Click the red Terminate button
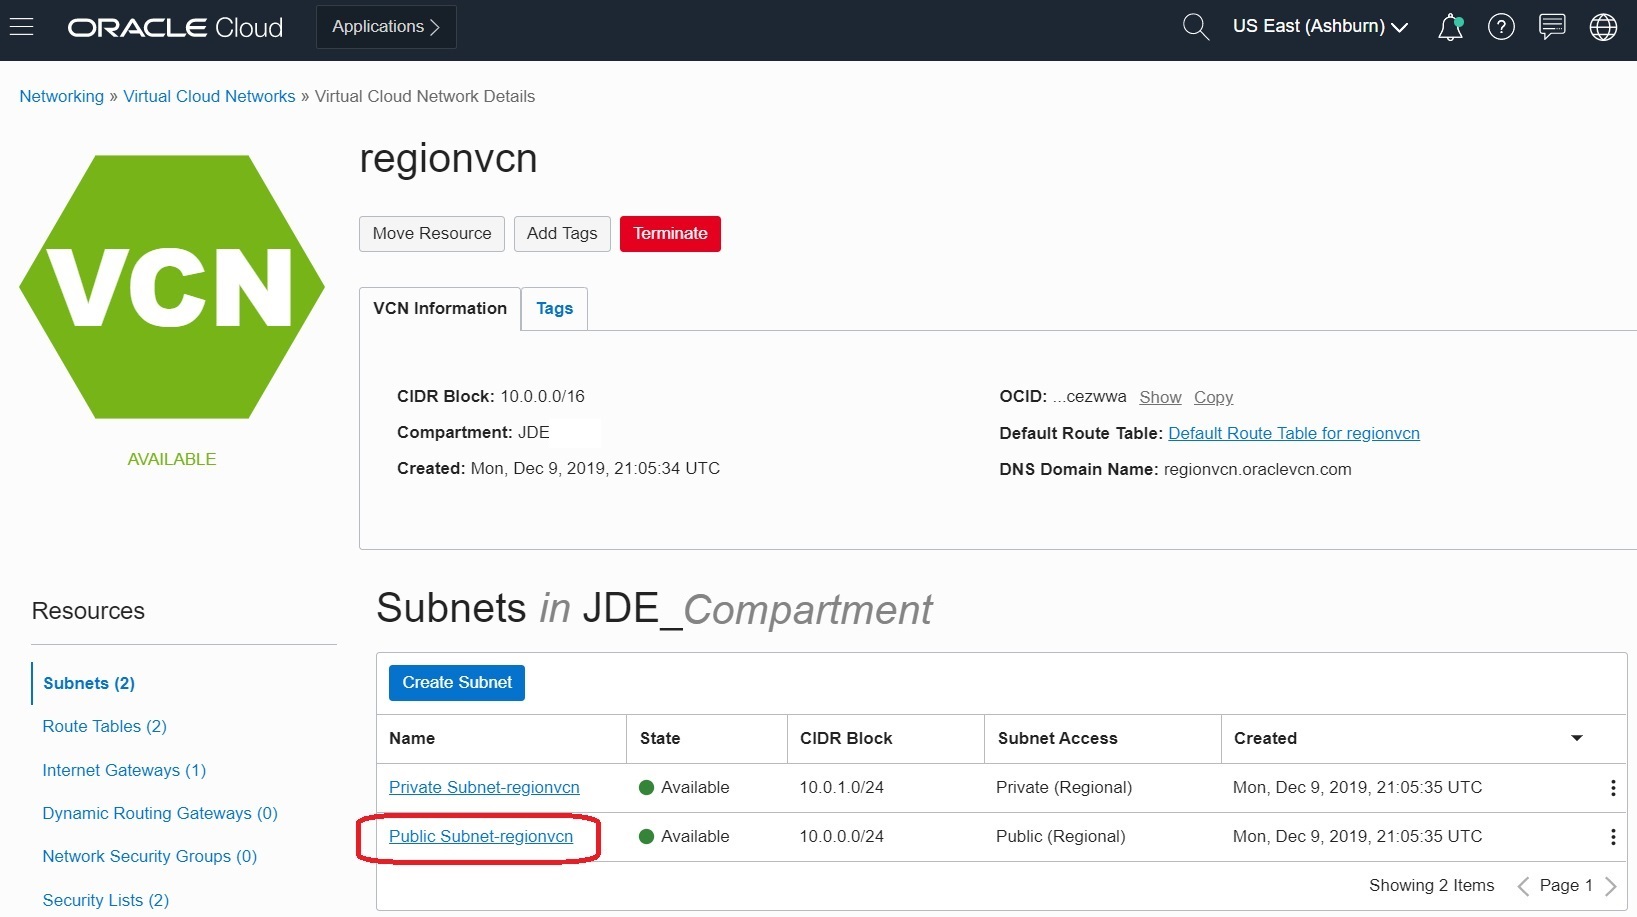The image size is (1637, 917). point(670,234)
